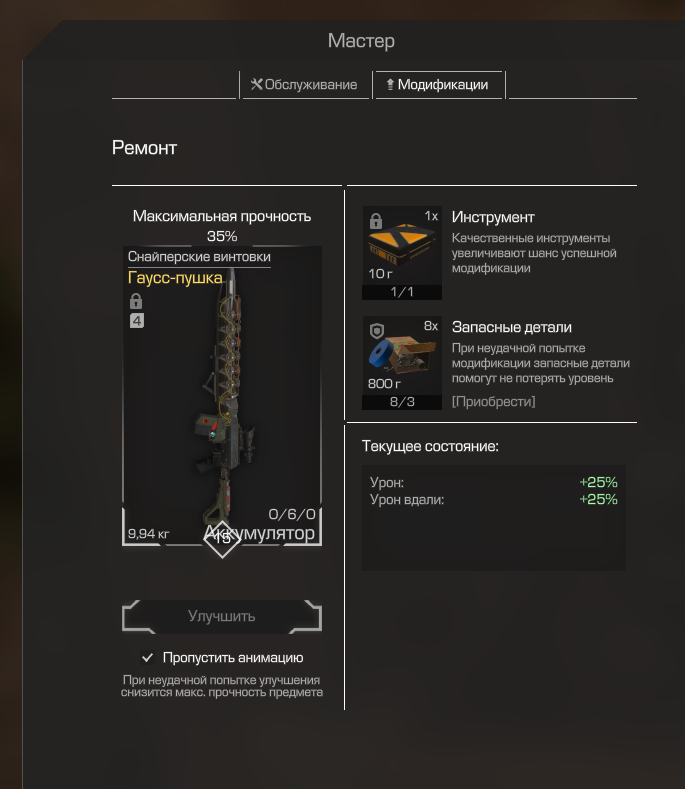Click the [Приобрести] link
Screen dimensions: 685x789
click(x=493, y=402)
